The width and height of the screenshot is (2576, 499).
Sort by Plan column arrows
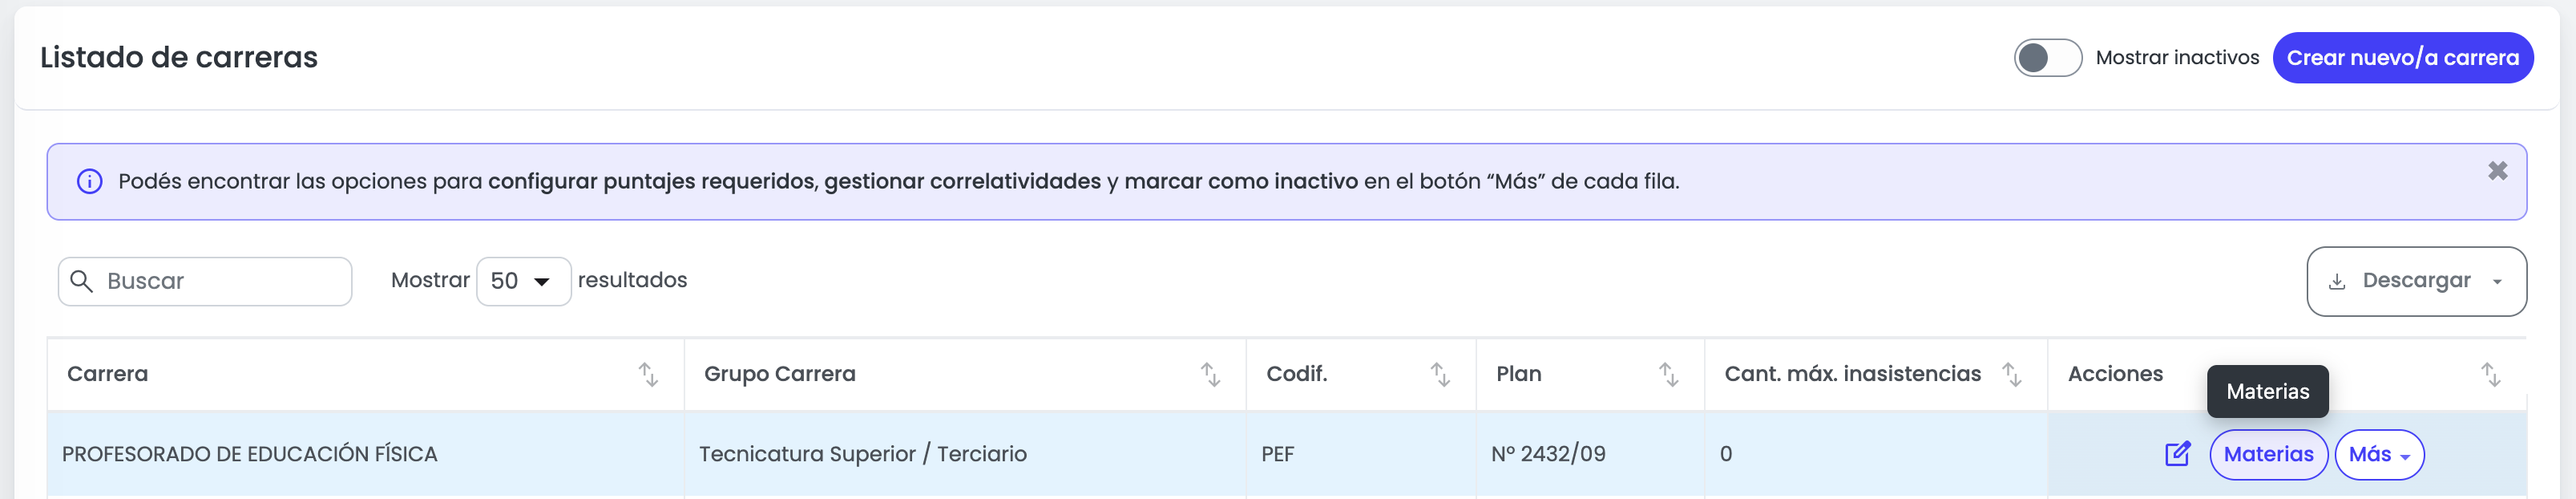click(1669, 374)
